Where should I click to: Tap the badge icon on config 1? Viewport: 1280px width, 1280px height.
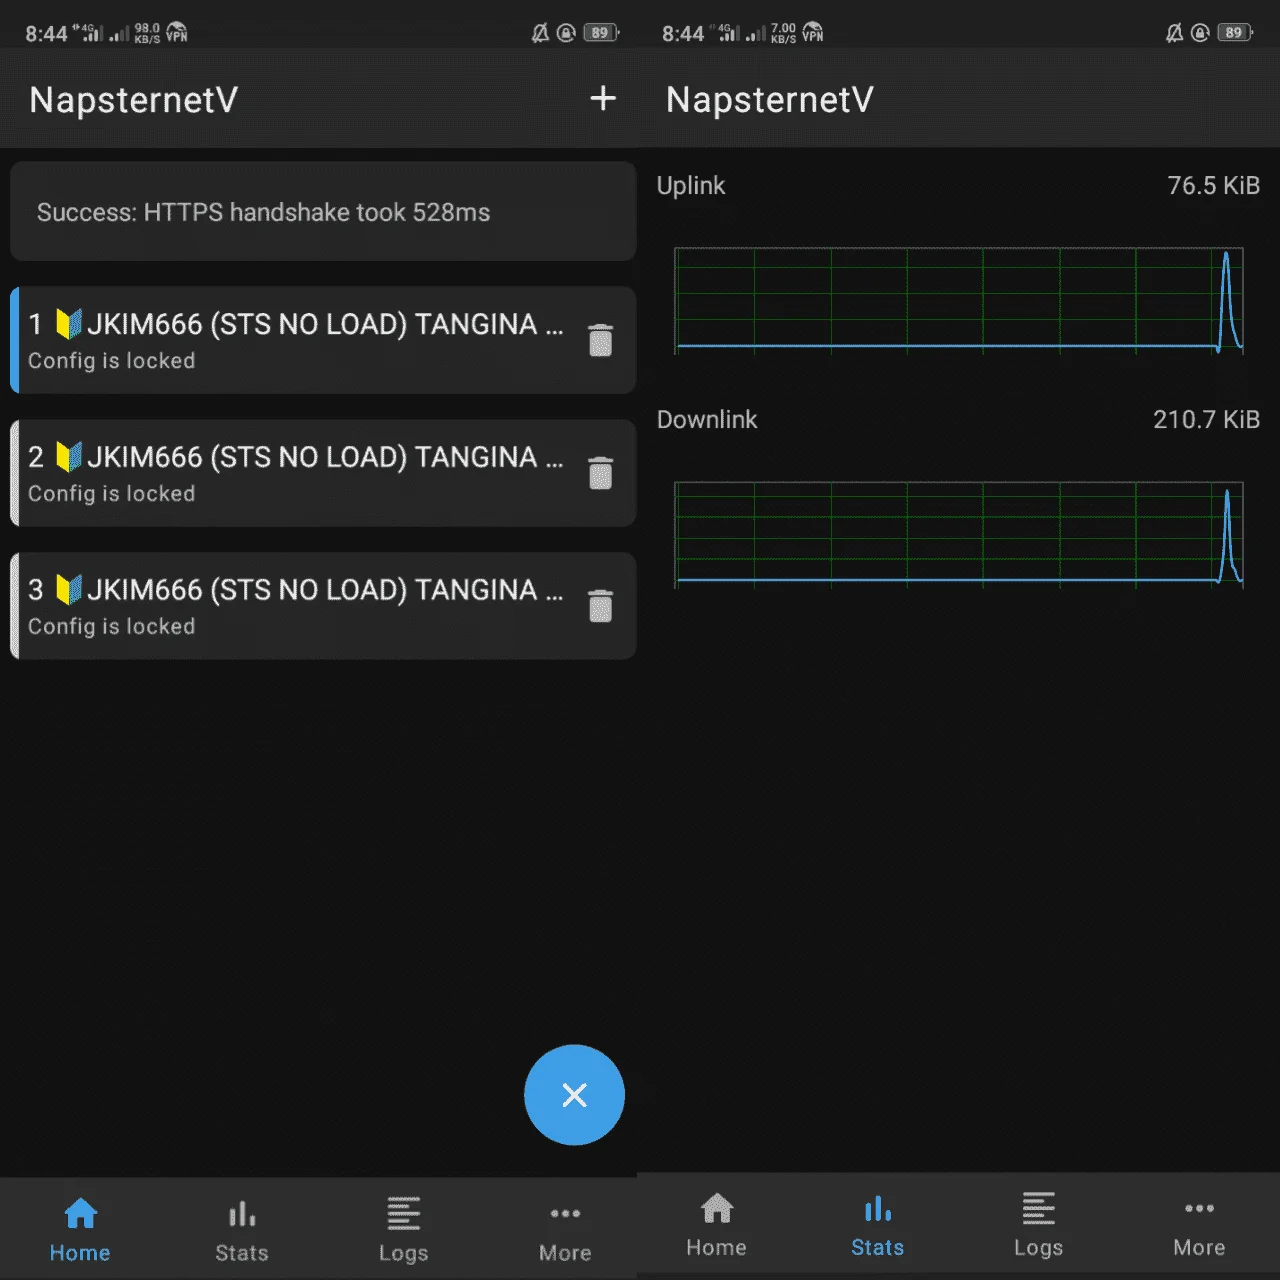(x=68, y=324)
